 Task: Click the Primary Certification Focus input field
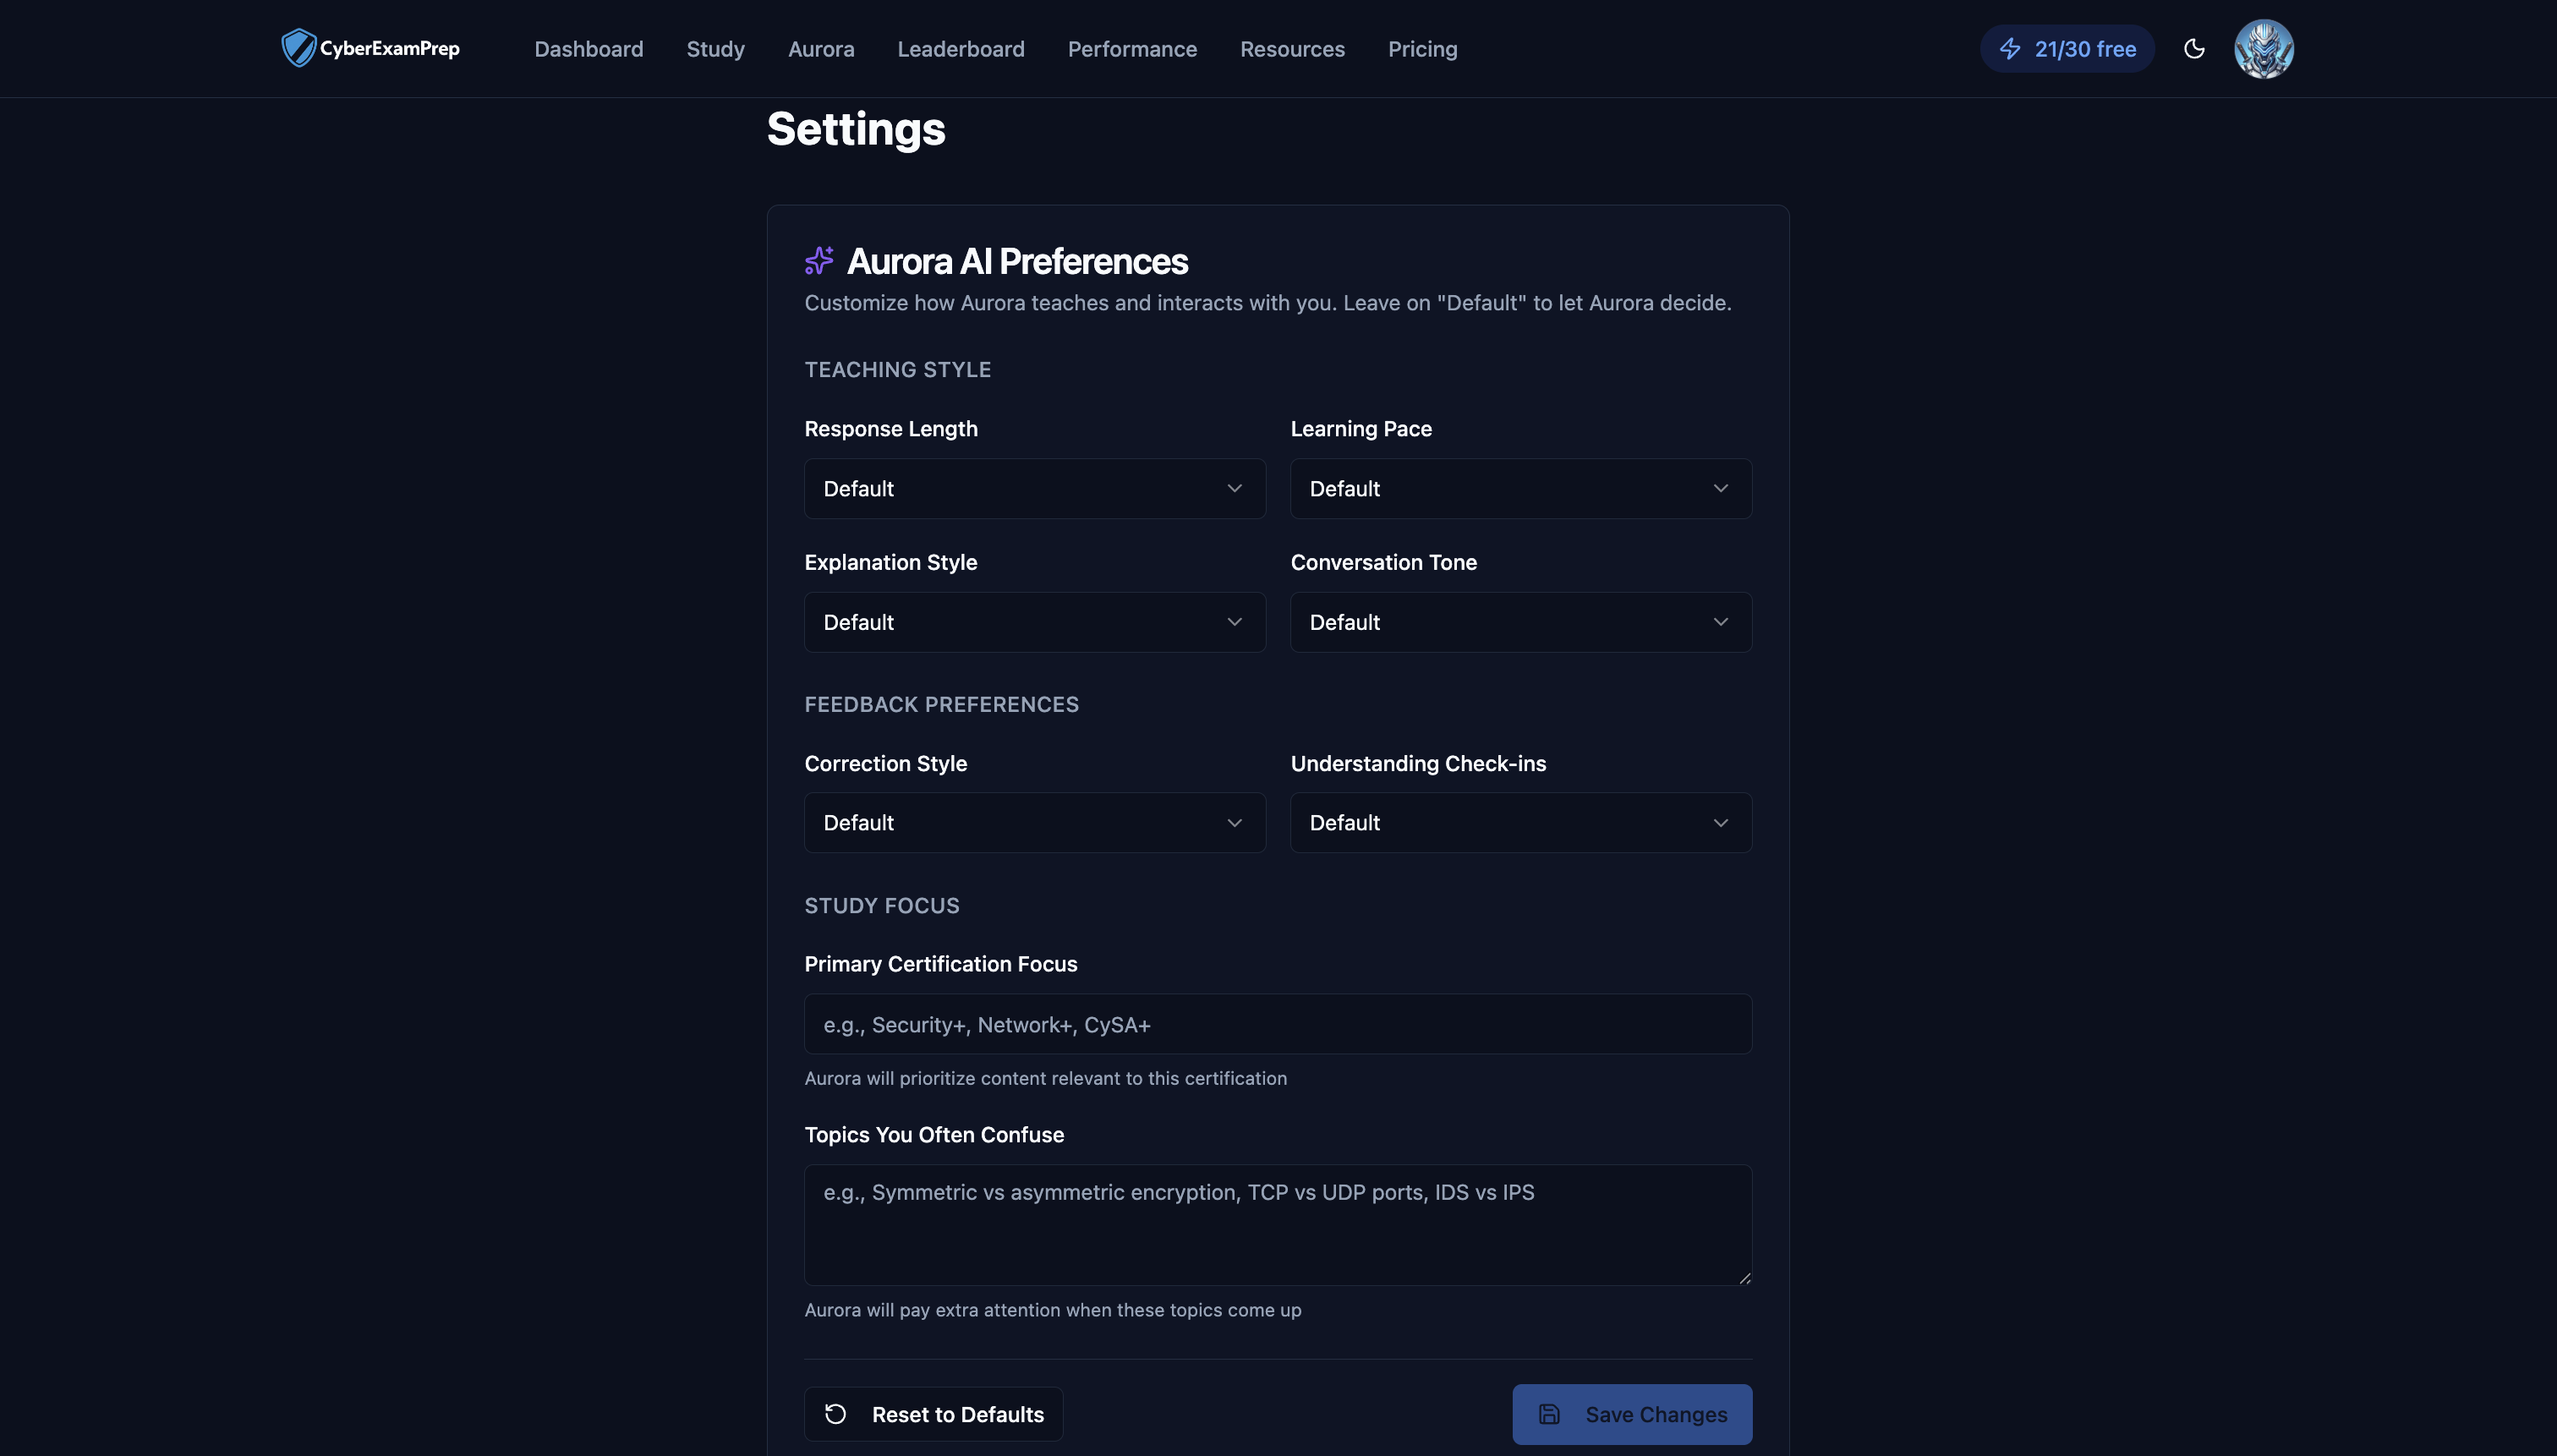1277,1023
